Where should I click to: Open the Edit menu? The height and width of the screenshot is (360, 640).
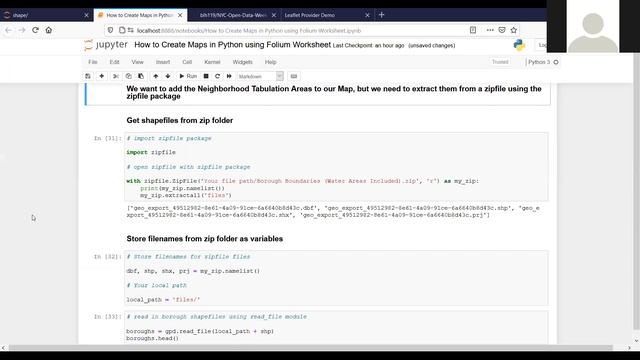pos(114,62)
